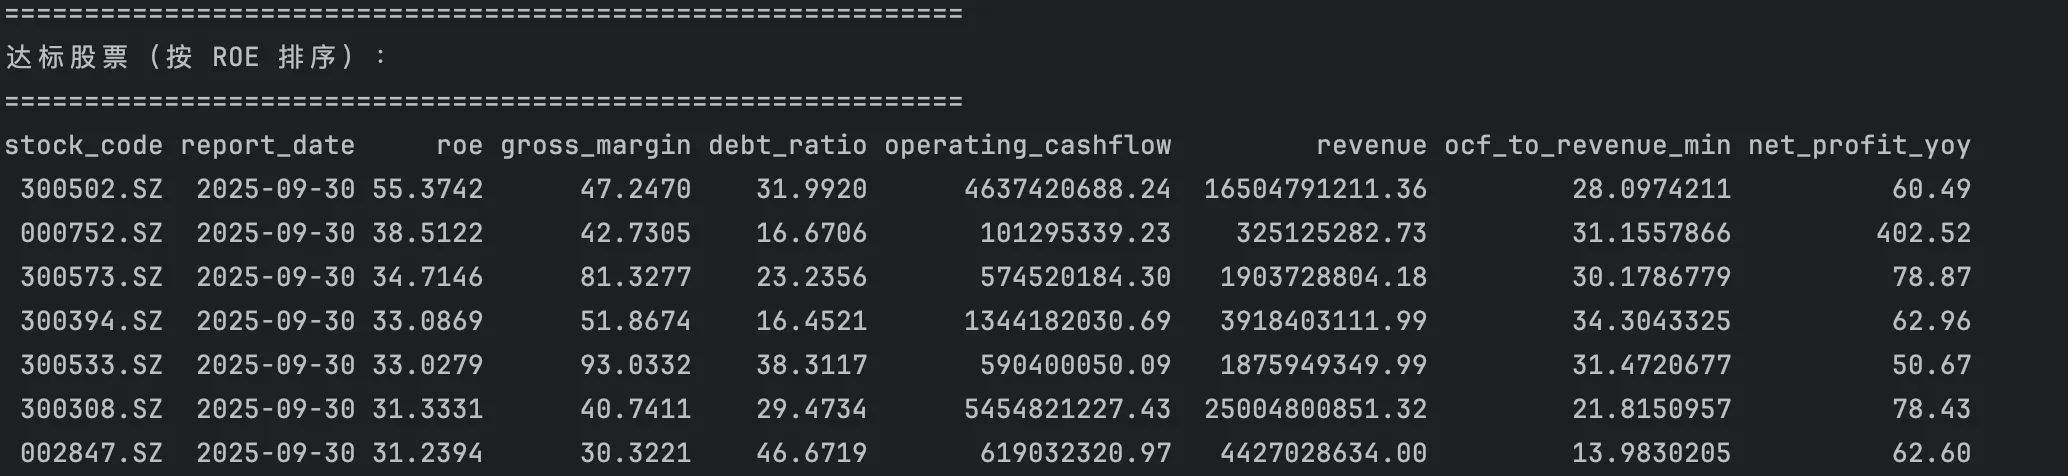Viewport: 2068px width, 476px height.
Task: Select stock code 300308.SZ
Action: 91,410
